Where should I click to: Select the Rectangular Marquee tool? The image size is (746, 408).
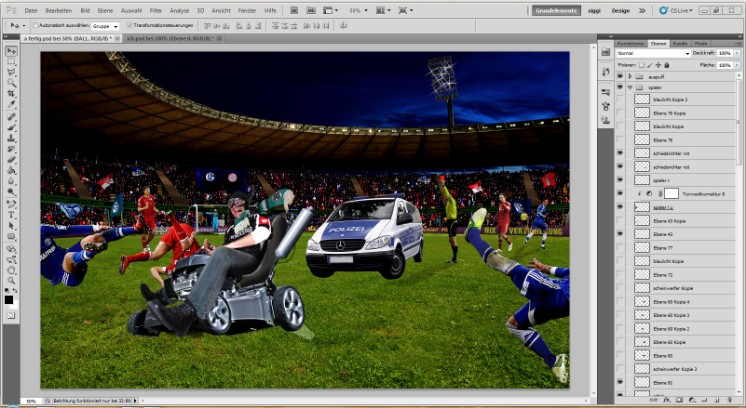11,61
